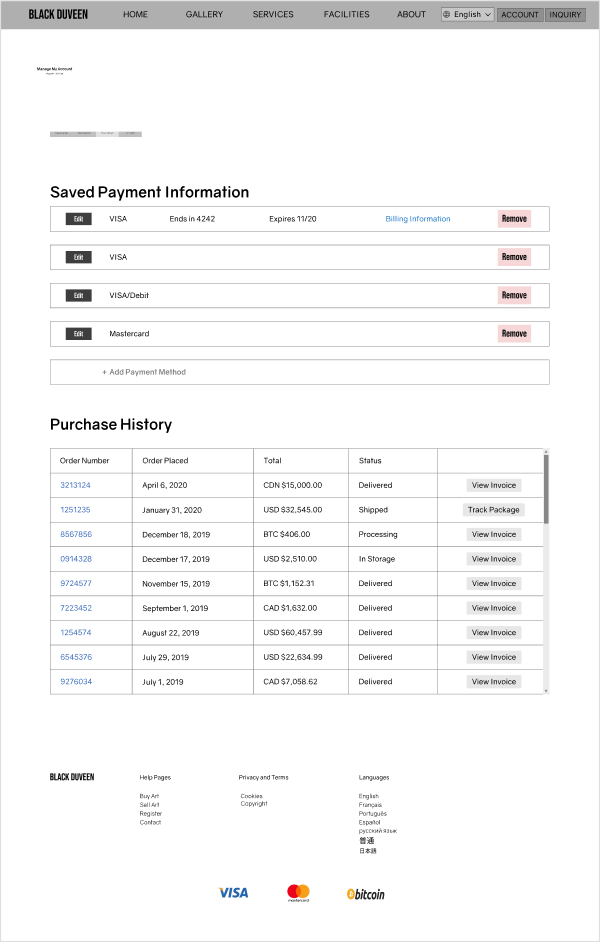
Task: Click the globe icon beside English
Action: point(447,15)
